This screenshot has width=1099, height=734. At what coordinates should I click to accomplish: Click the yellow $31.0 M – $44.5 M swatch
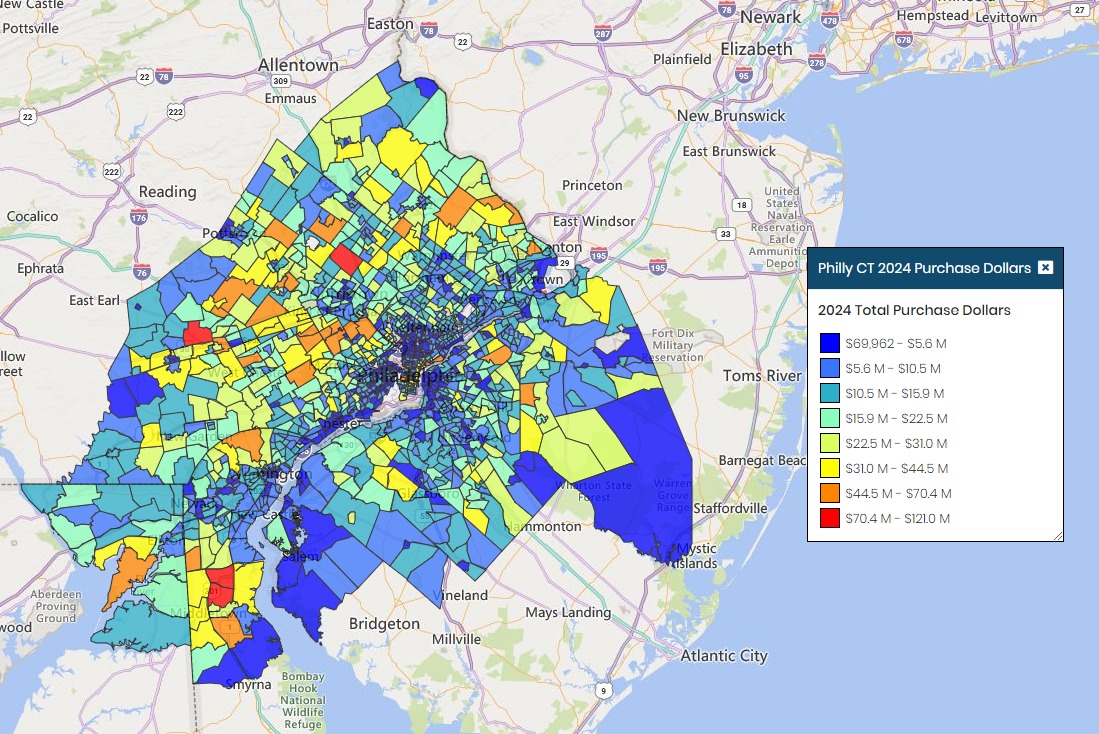(x=830, y=468)
